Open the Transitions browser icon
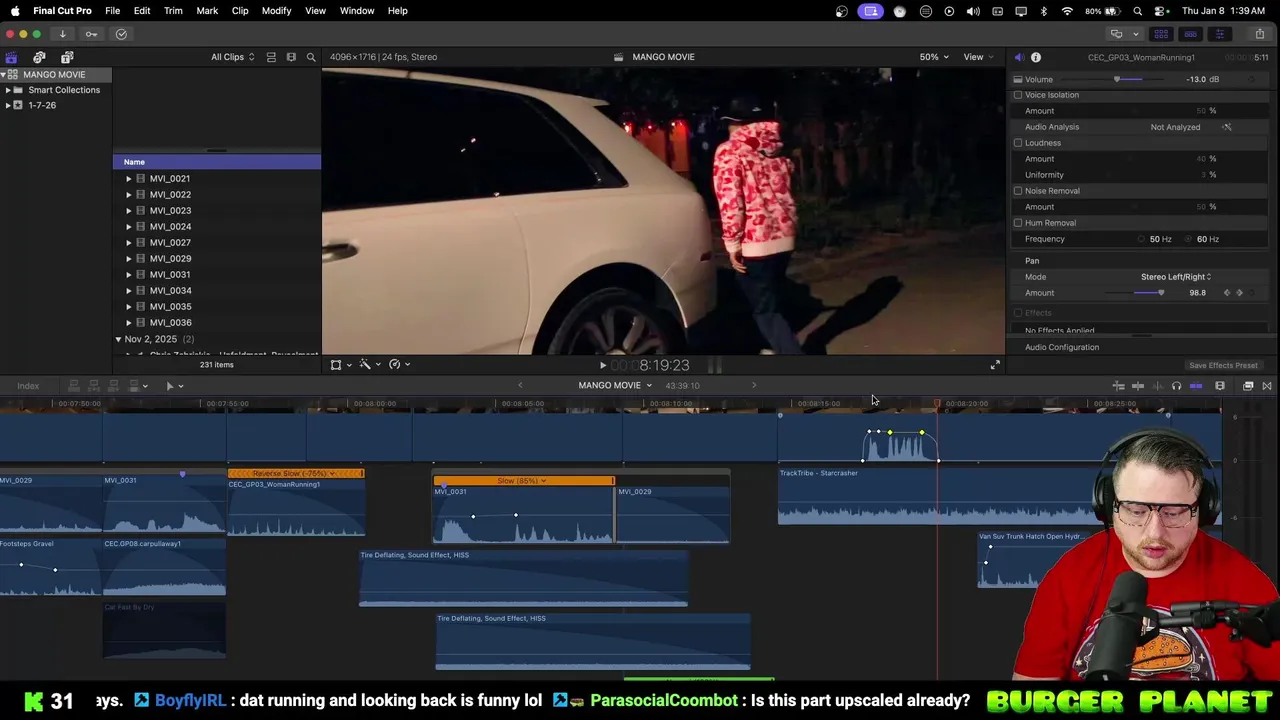Viewport: 1280px width, 720px height. click(1267, 386)
